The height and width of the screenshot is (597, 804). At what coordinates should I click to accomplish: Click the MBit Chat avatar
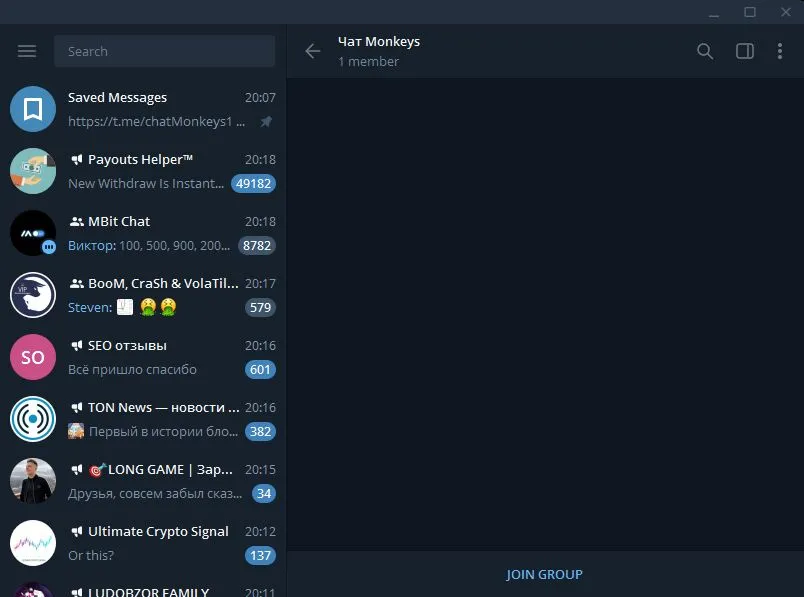33,233
